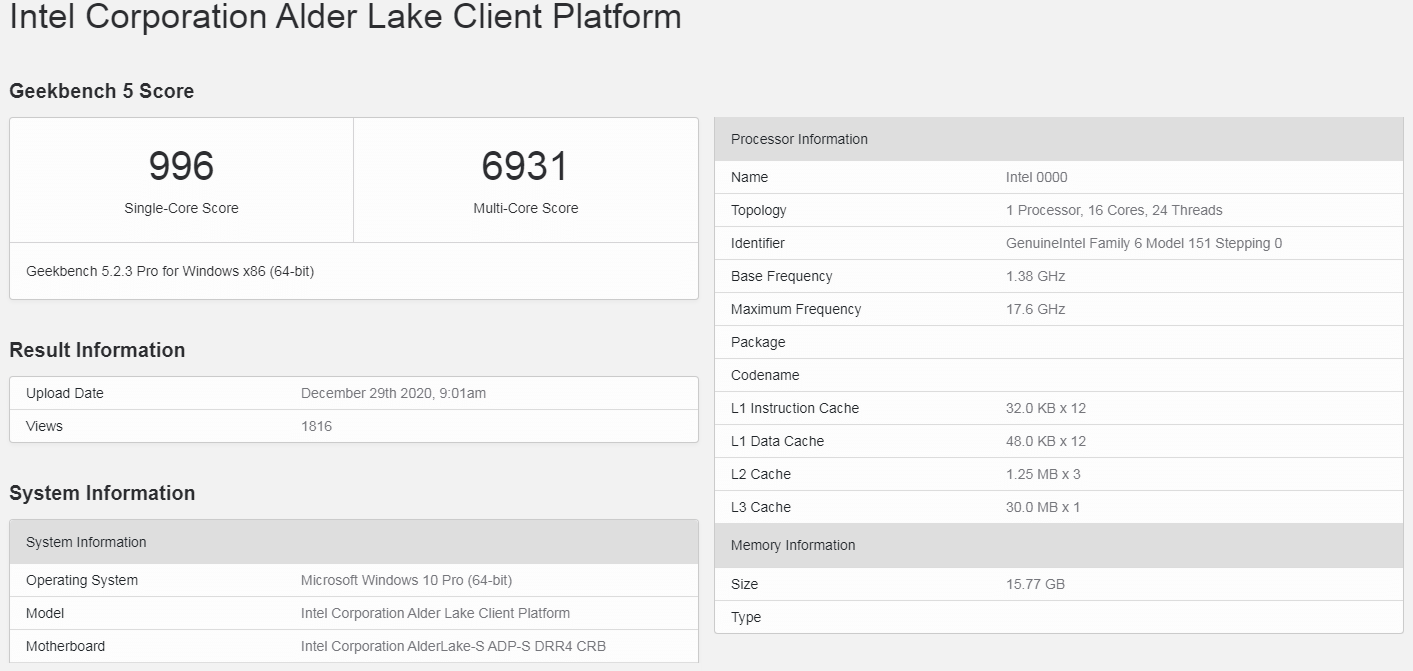
Task: Select the "Model" row label
Action: coord(46,613)
